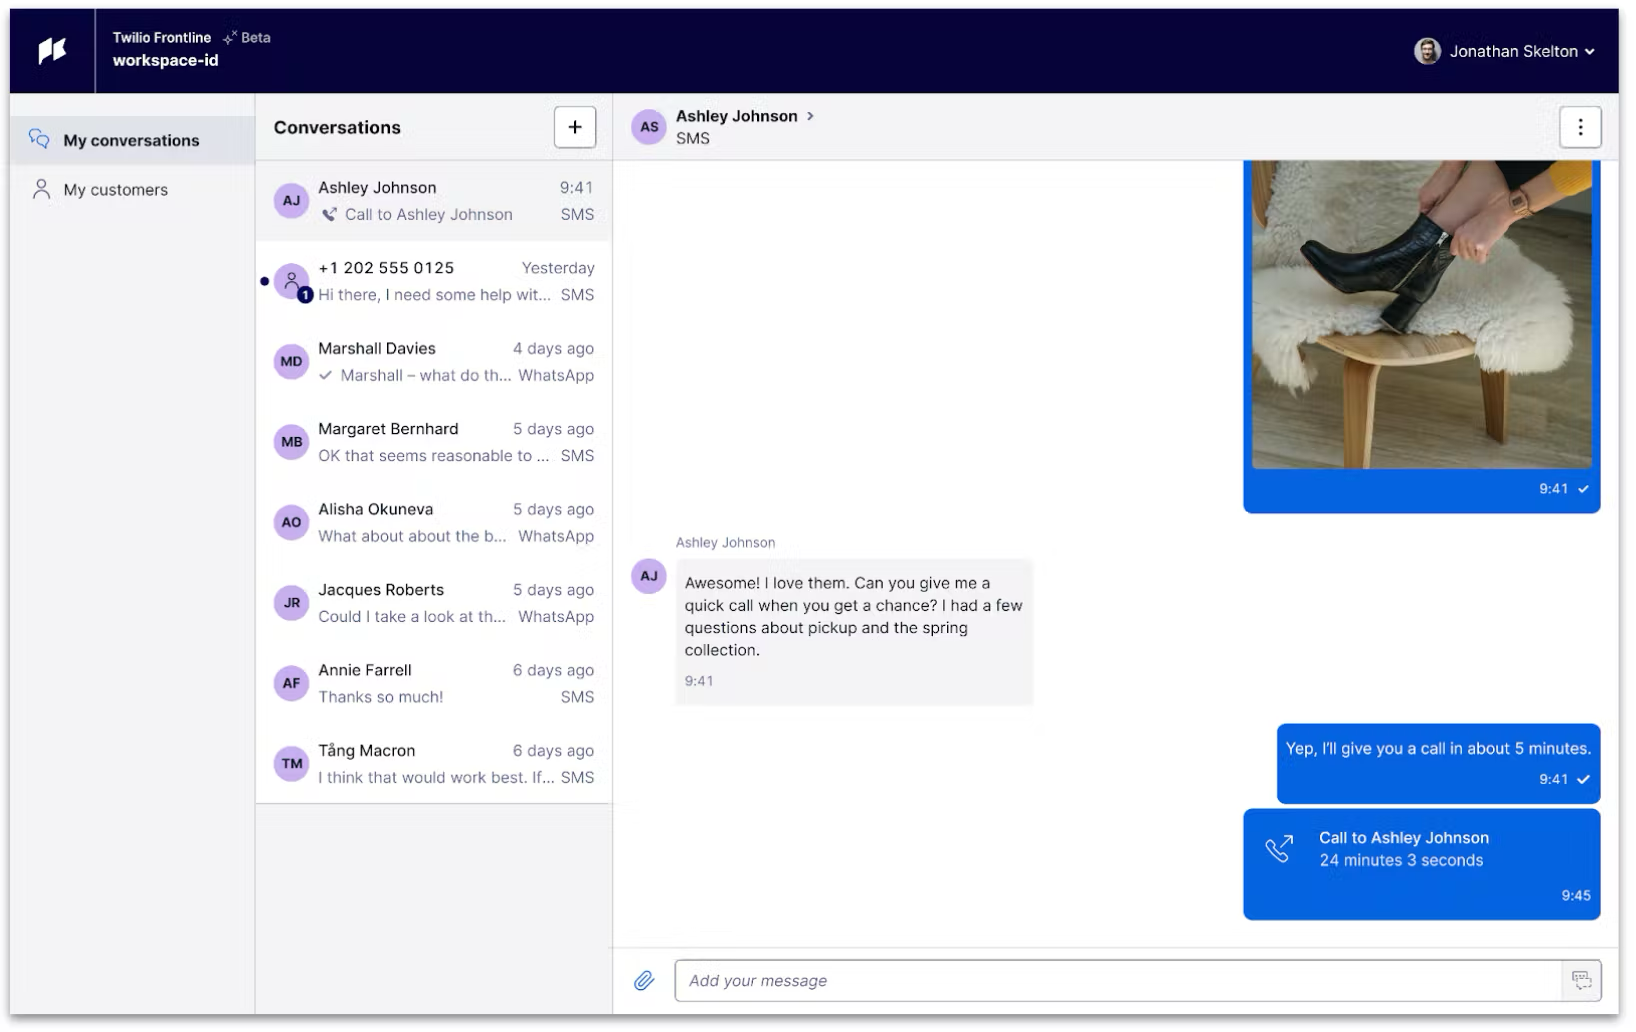
Task: Open Marshall Davies WhatsApp conversation
Action: [x=434, y=362]
